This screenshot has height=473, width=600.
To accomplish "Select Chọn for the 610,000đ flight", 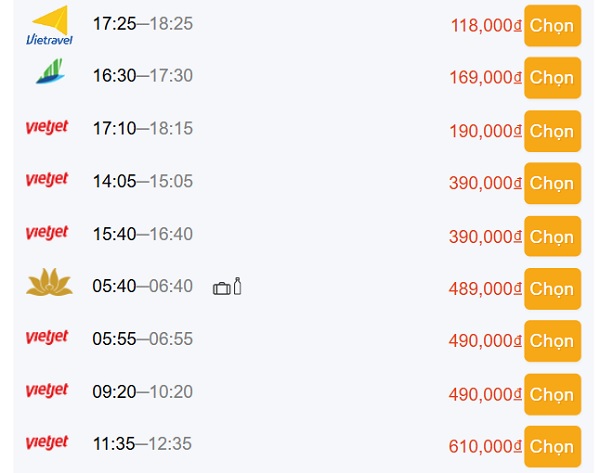I will coord(552,447).
